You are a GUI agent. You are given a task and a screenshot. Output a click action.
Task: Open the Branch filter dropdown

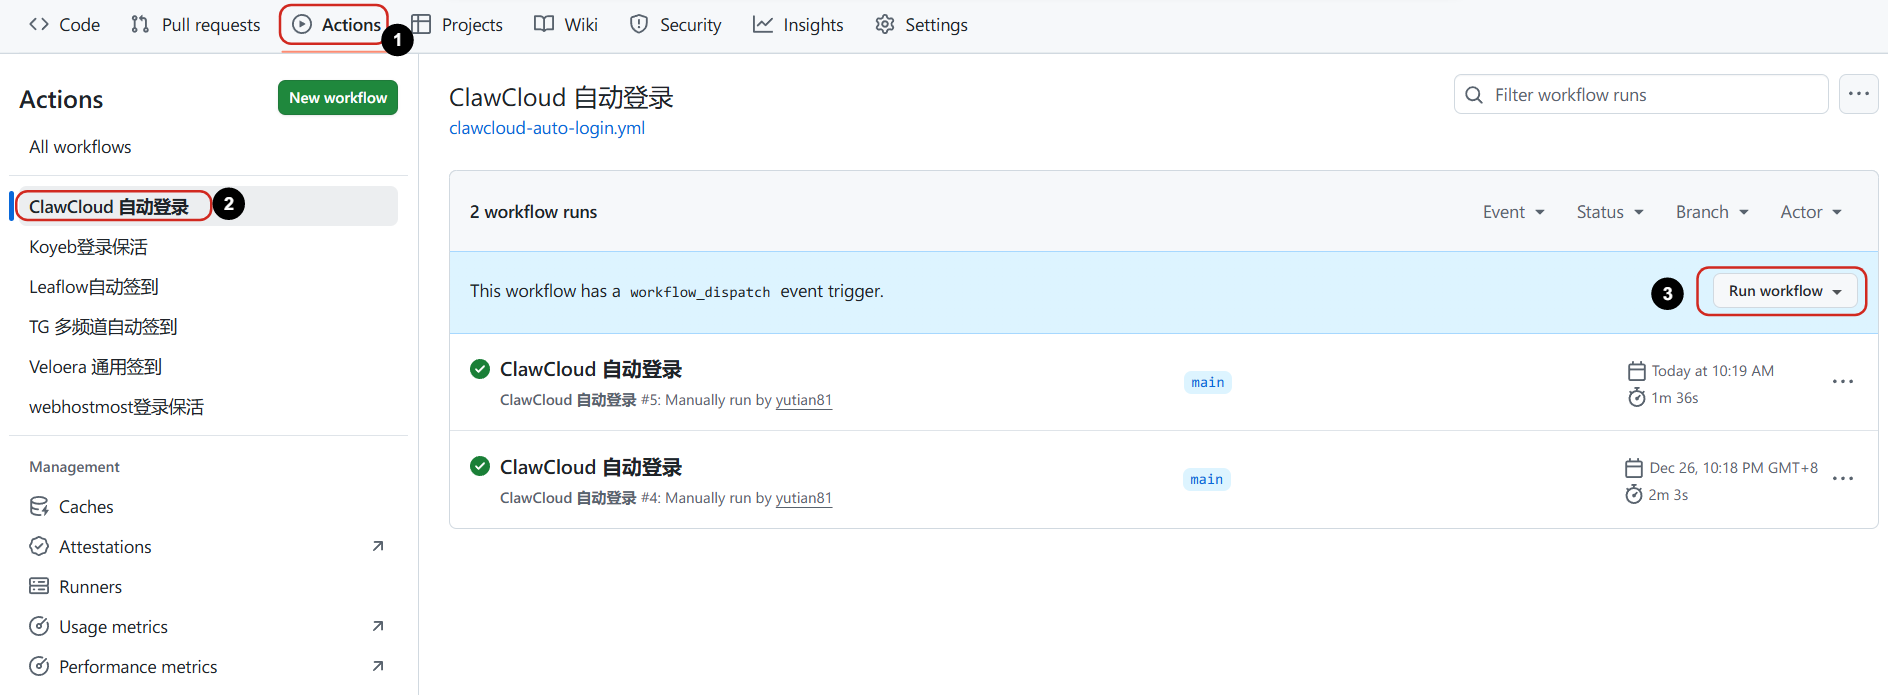[x=1711, y=212]
